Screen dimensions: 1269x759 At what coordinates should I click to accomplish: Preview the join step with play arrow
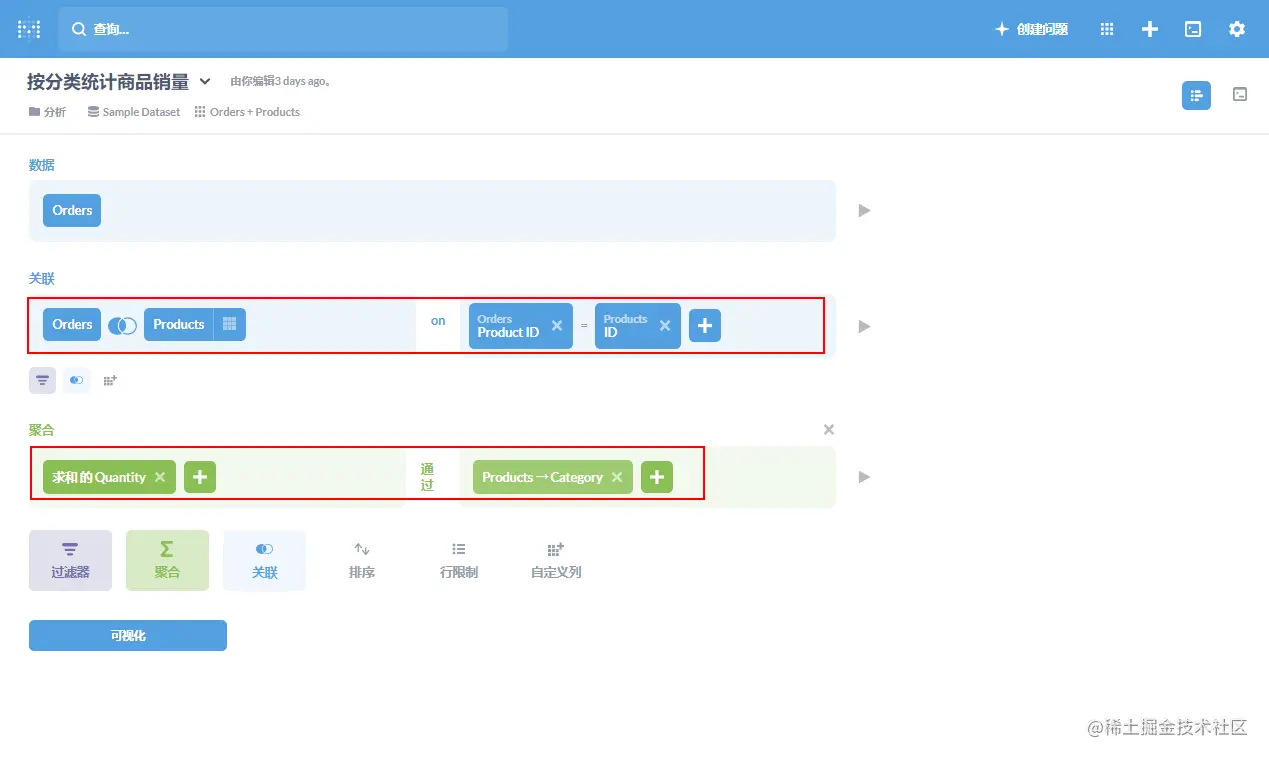[x=864, y=326]
